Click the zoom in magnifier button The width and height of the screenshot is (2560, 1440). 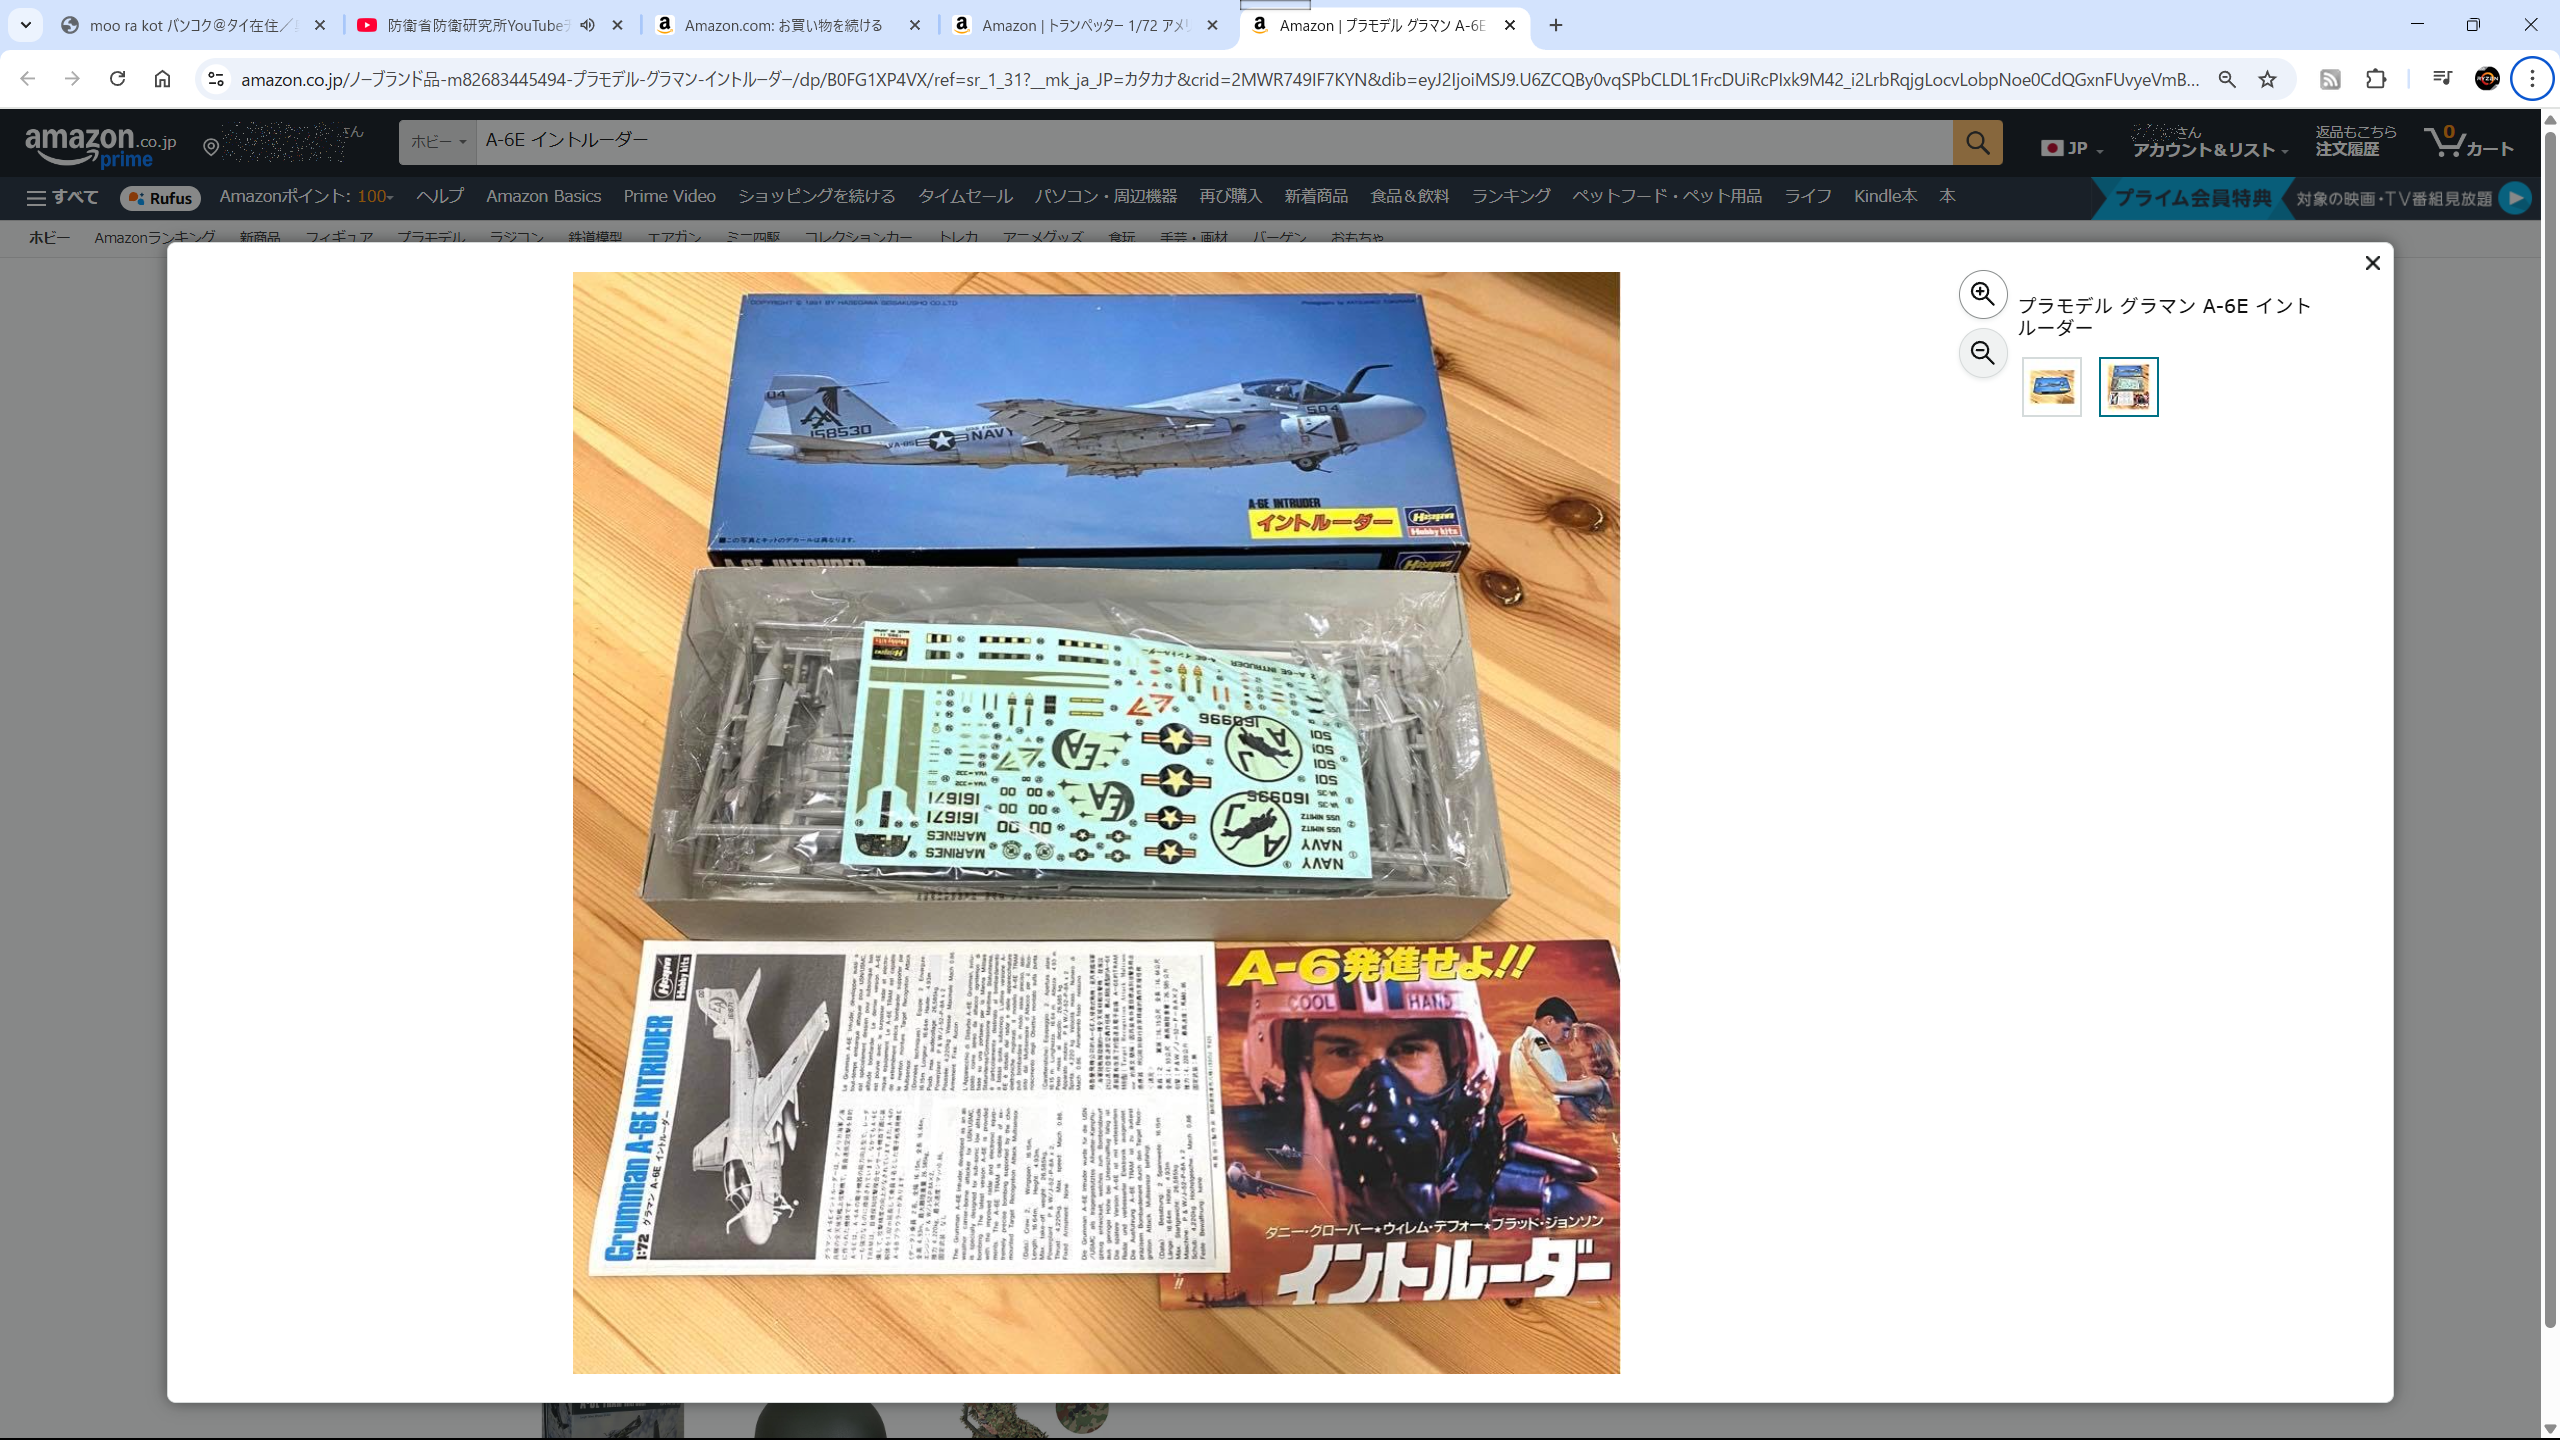(x=1982, y=294)
